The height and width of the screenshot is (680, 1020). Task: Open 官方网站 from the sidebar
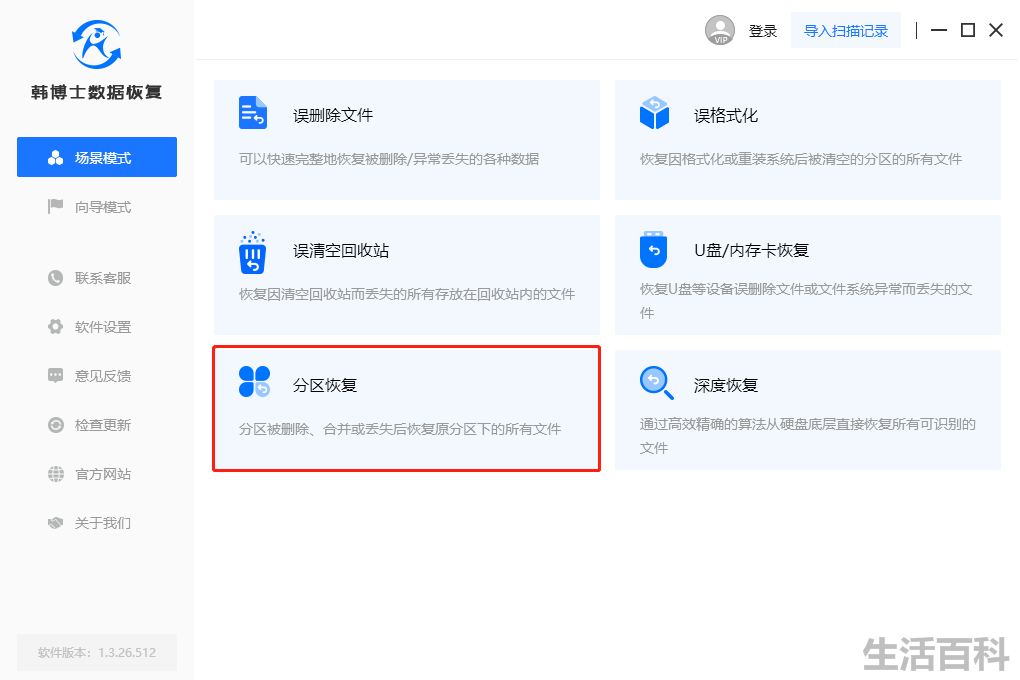[x=103, y=474]
